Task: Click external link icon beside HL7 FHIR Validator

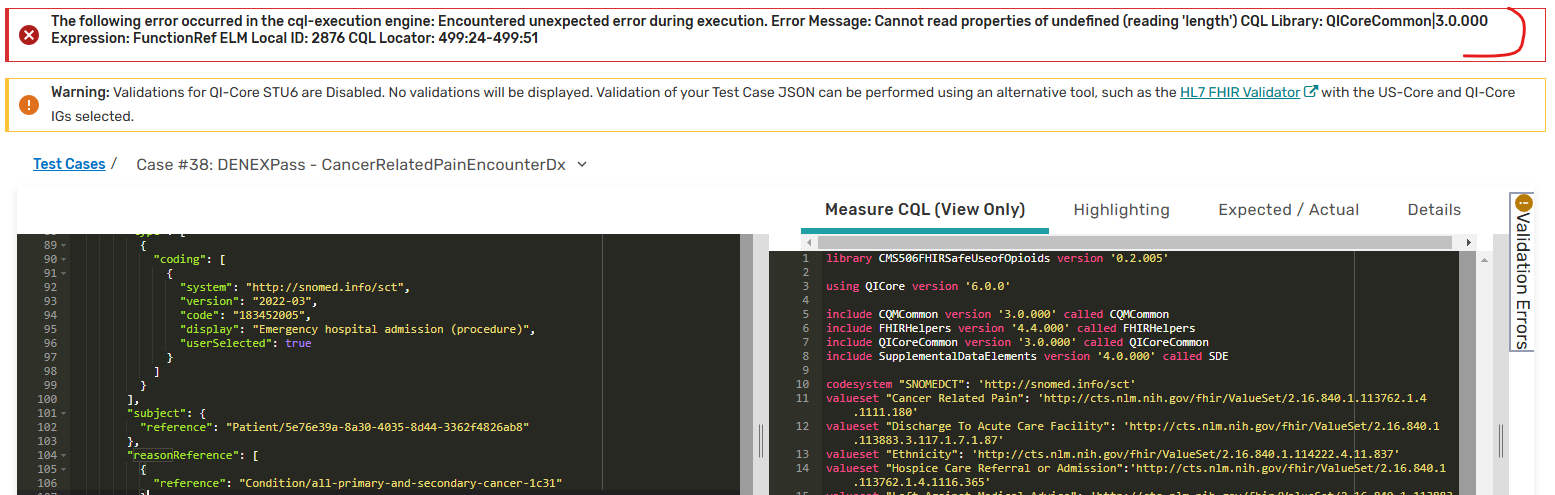Action: (1310, 93)
